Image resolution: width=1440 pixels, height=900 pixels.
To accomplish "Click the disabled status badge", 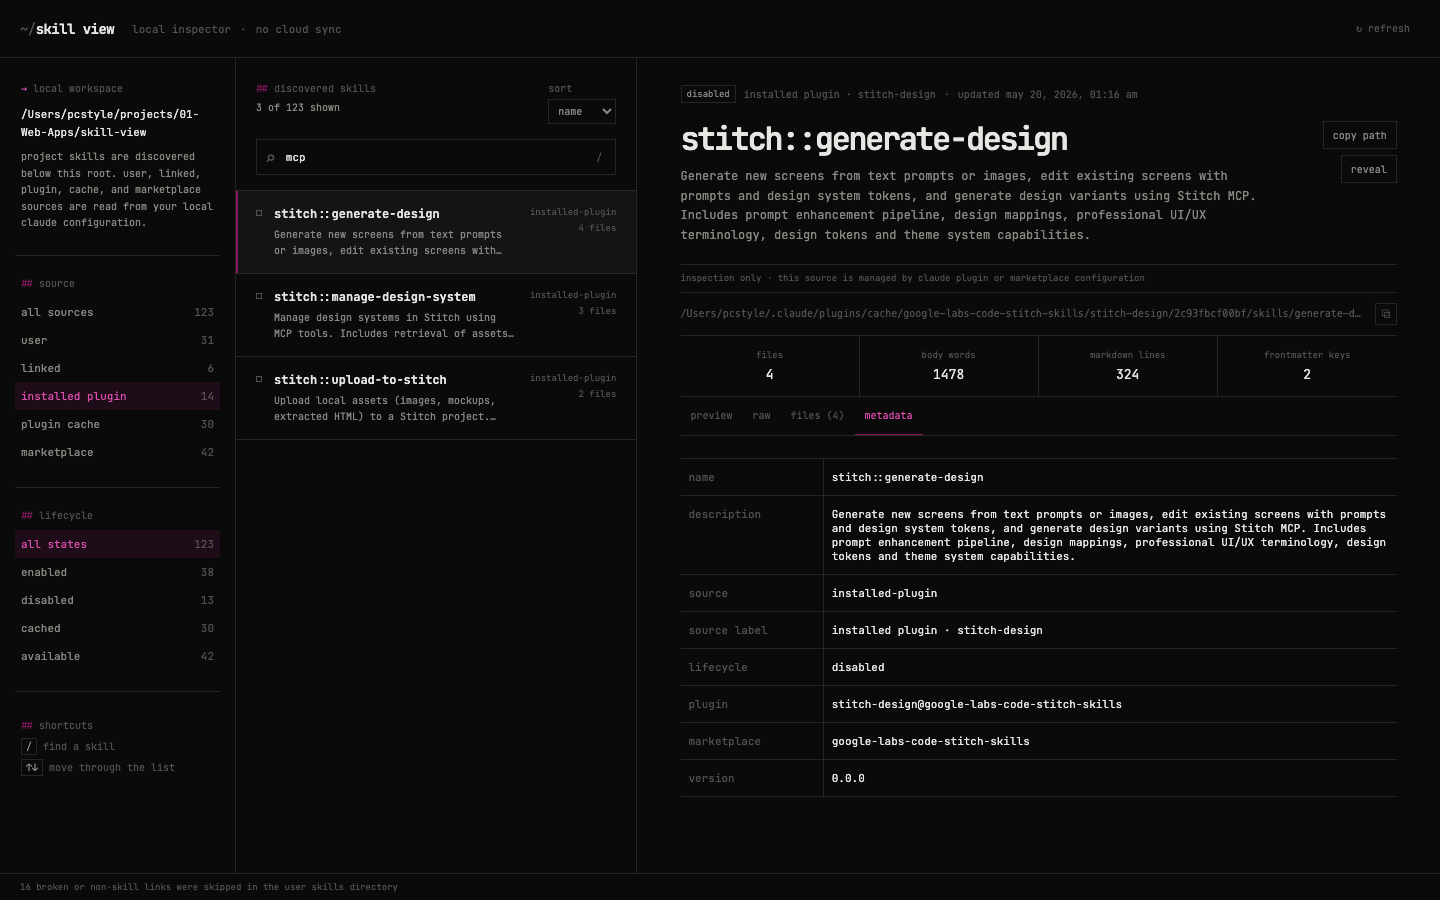I will pos(708,94).
